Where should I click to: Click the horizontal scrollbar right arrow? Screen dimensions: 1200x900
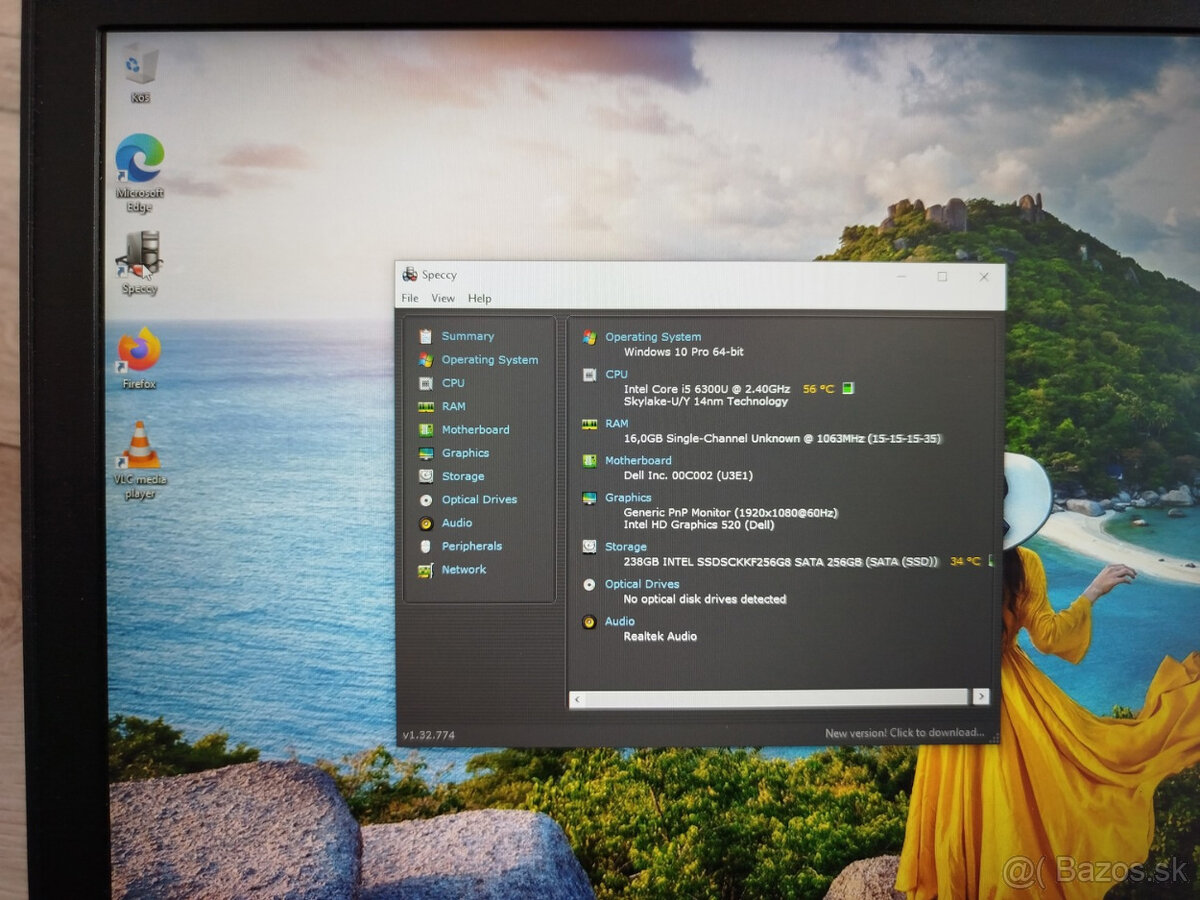click(981, 697)
